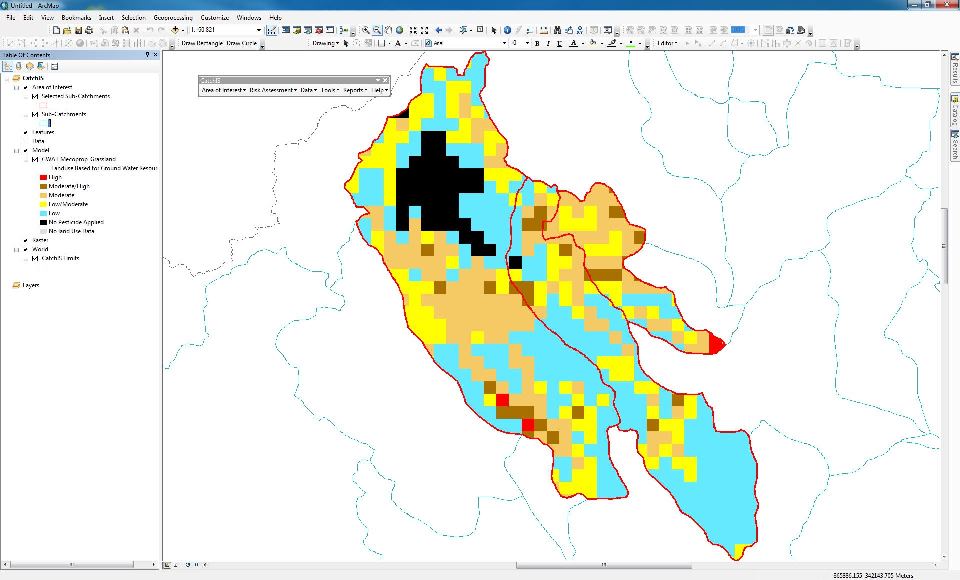This screenshot has width=960, height=580.
Task: Click the Full Extent globe icon
Action: [x=399, y=29]
